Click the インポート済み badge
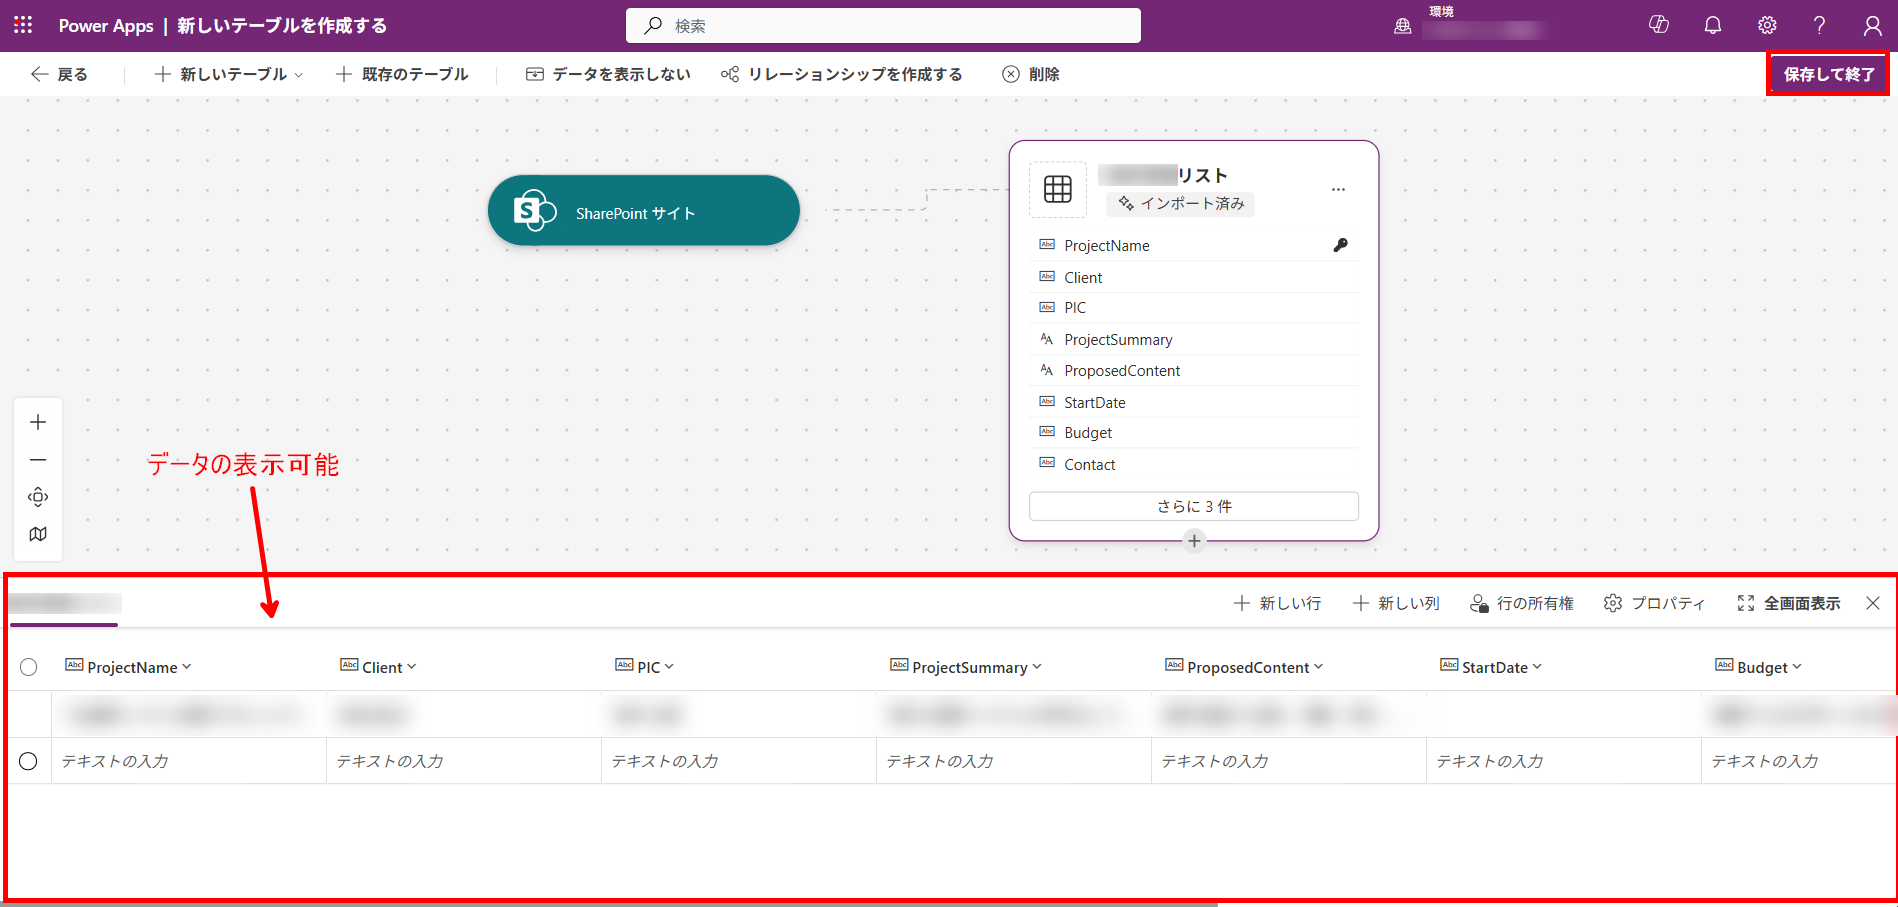 tap(1181, 203)
